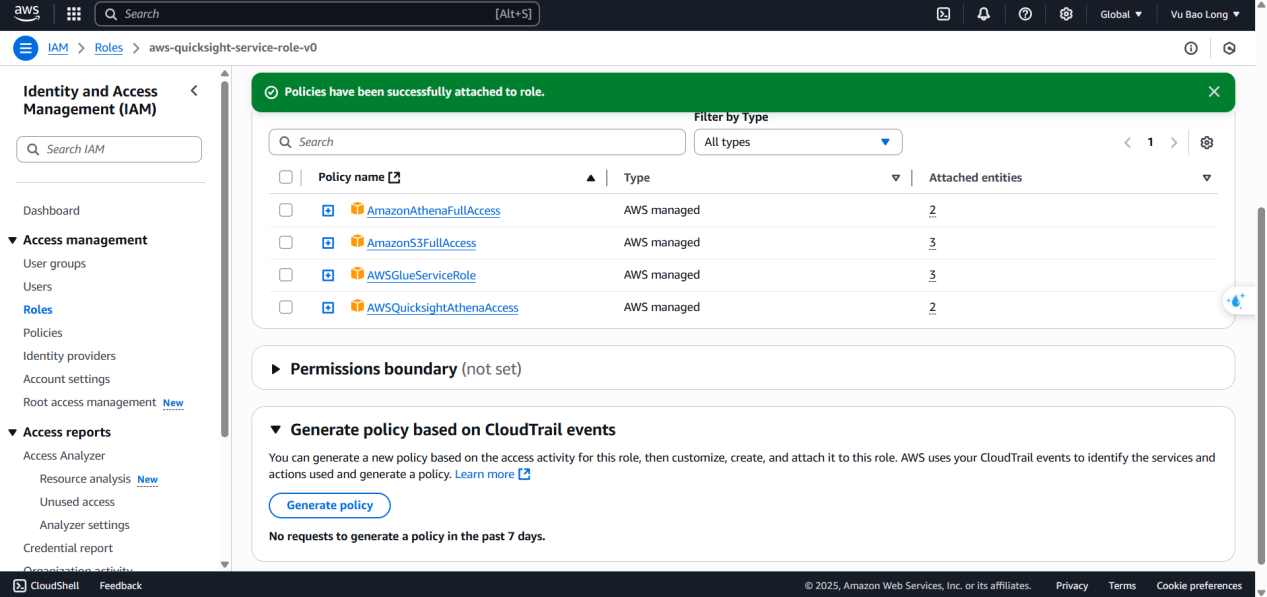Open CloudShell from the top bar icon
This screenshot has width=1267, height=597.
click(x=943, y=14)
